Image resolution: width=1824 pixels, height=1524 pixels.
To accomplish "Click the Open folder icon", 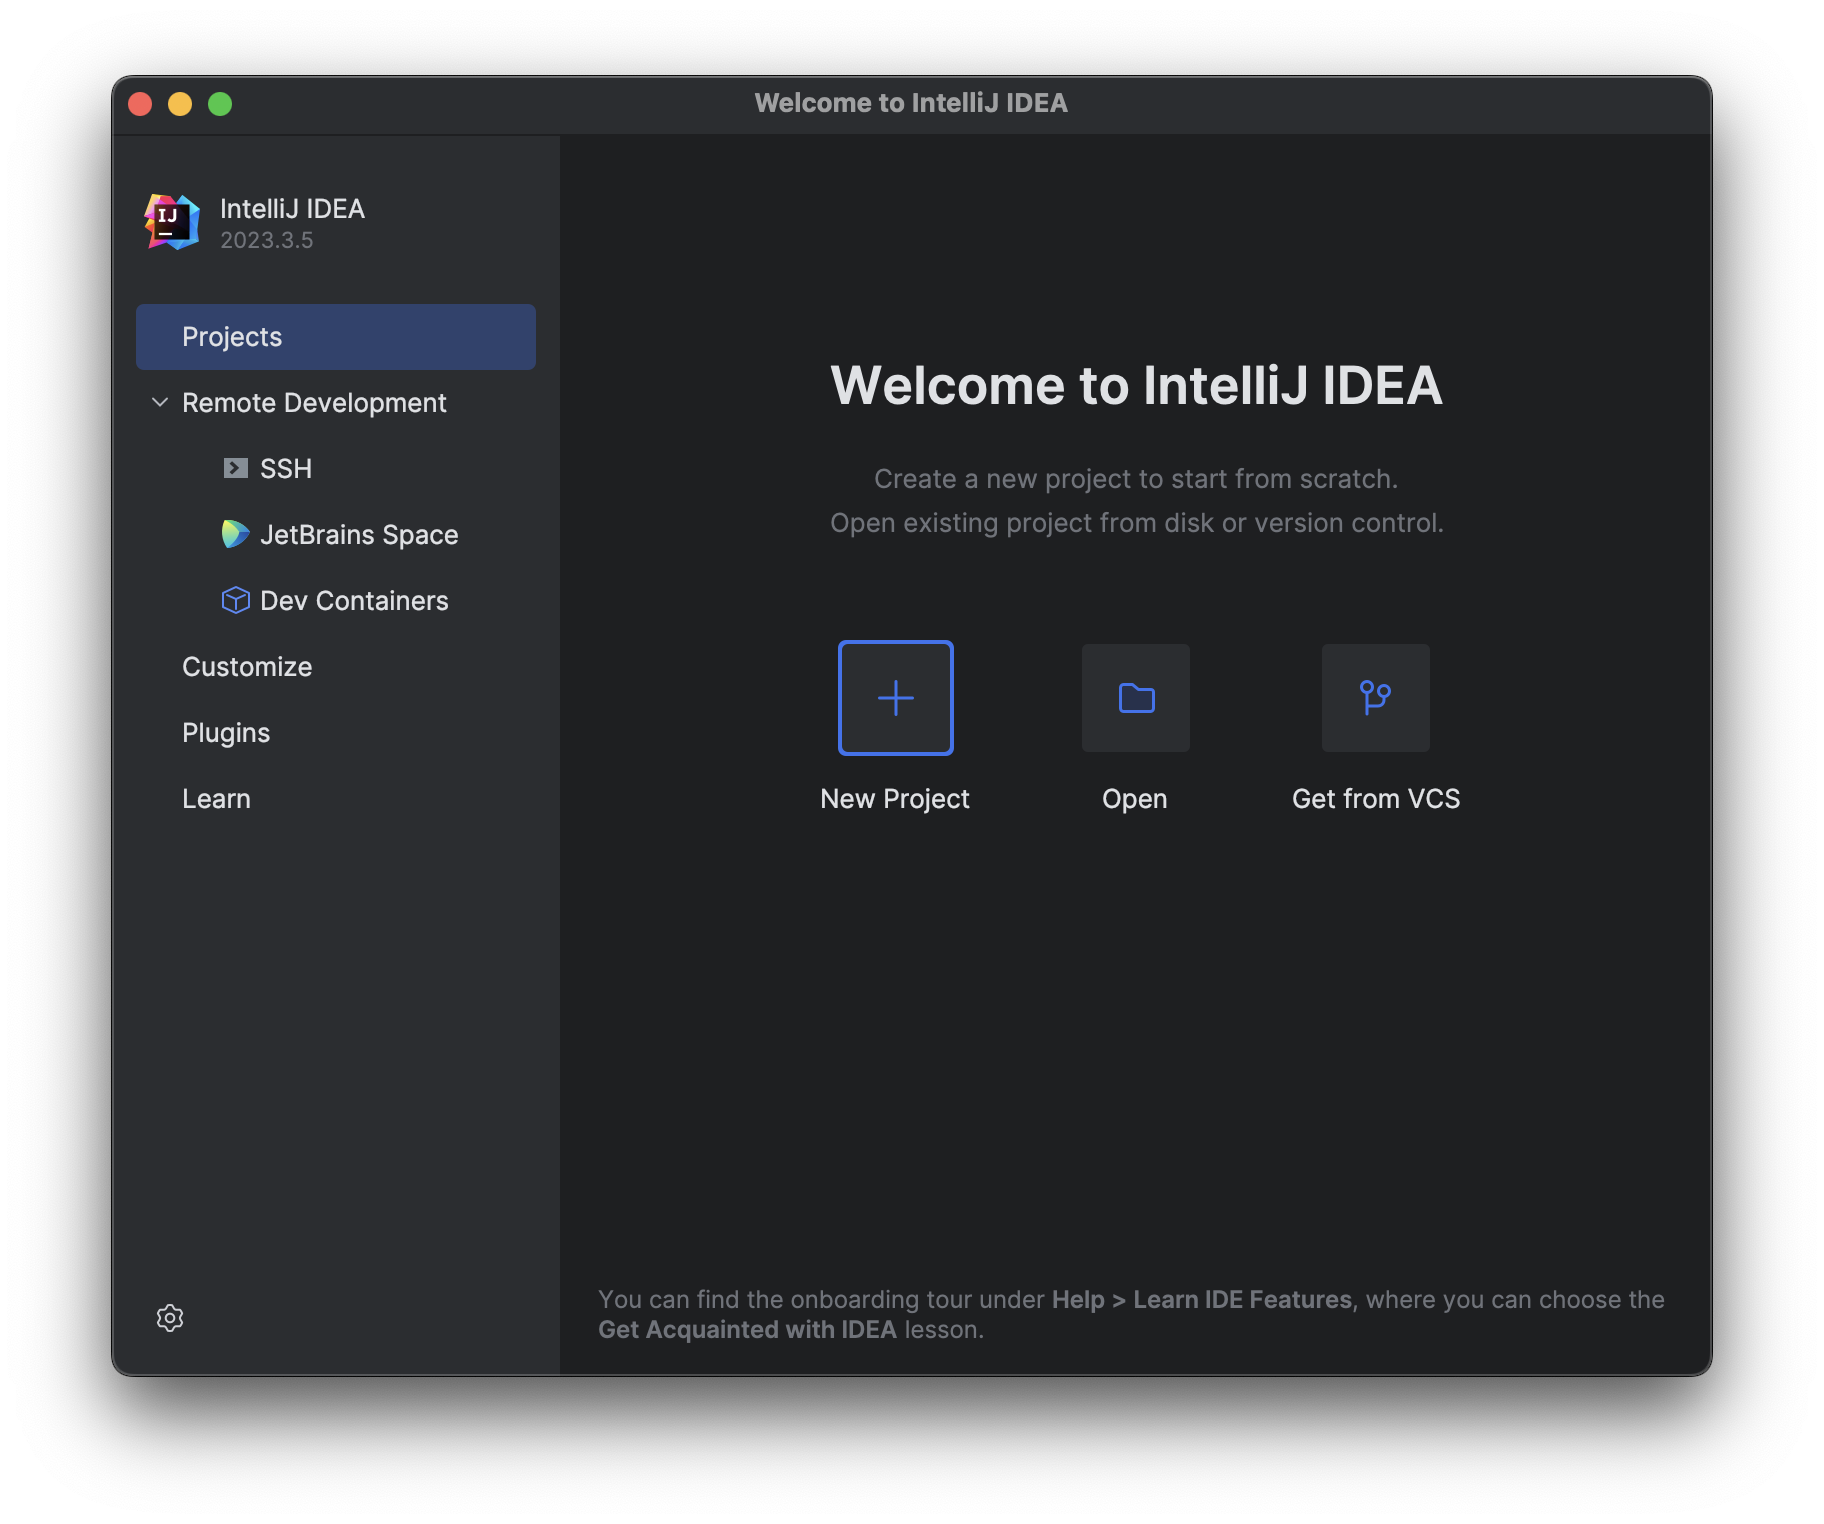I will [x=1136, y=698].
